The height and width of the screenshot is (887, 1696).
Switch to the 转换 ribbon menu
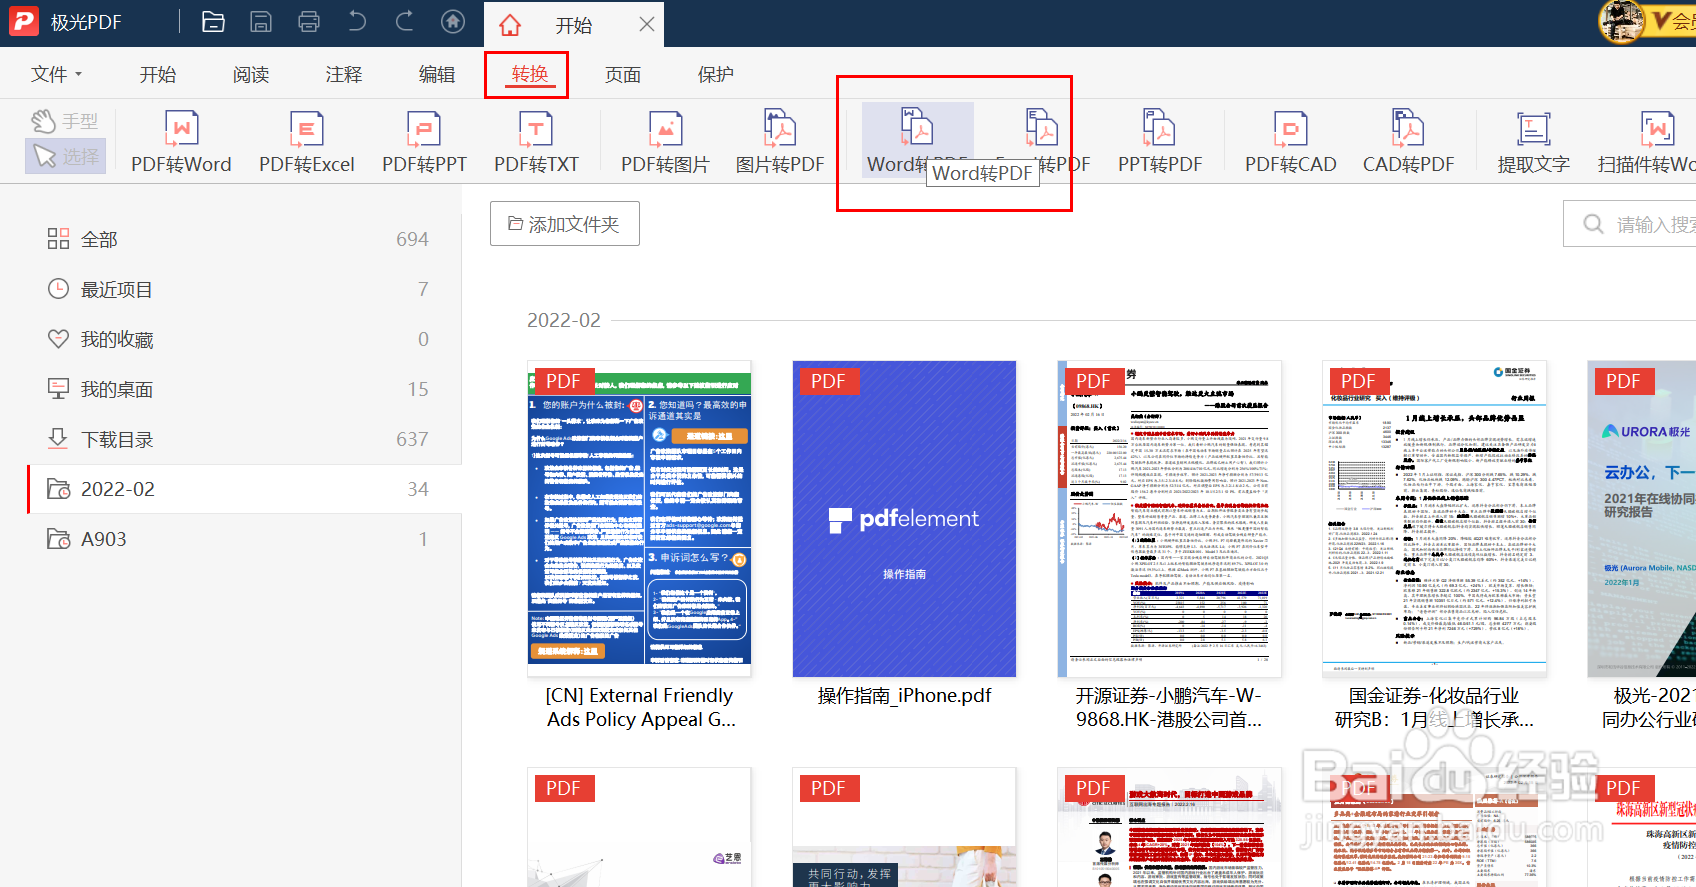[530, 74]
